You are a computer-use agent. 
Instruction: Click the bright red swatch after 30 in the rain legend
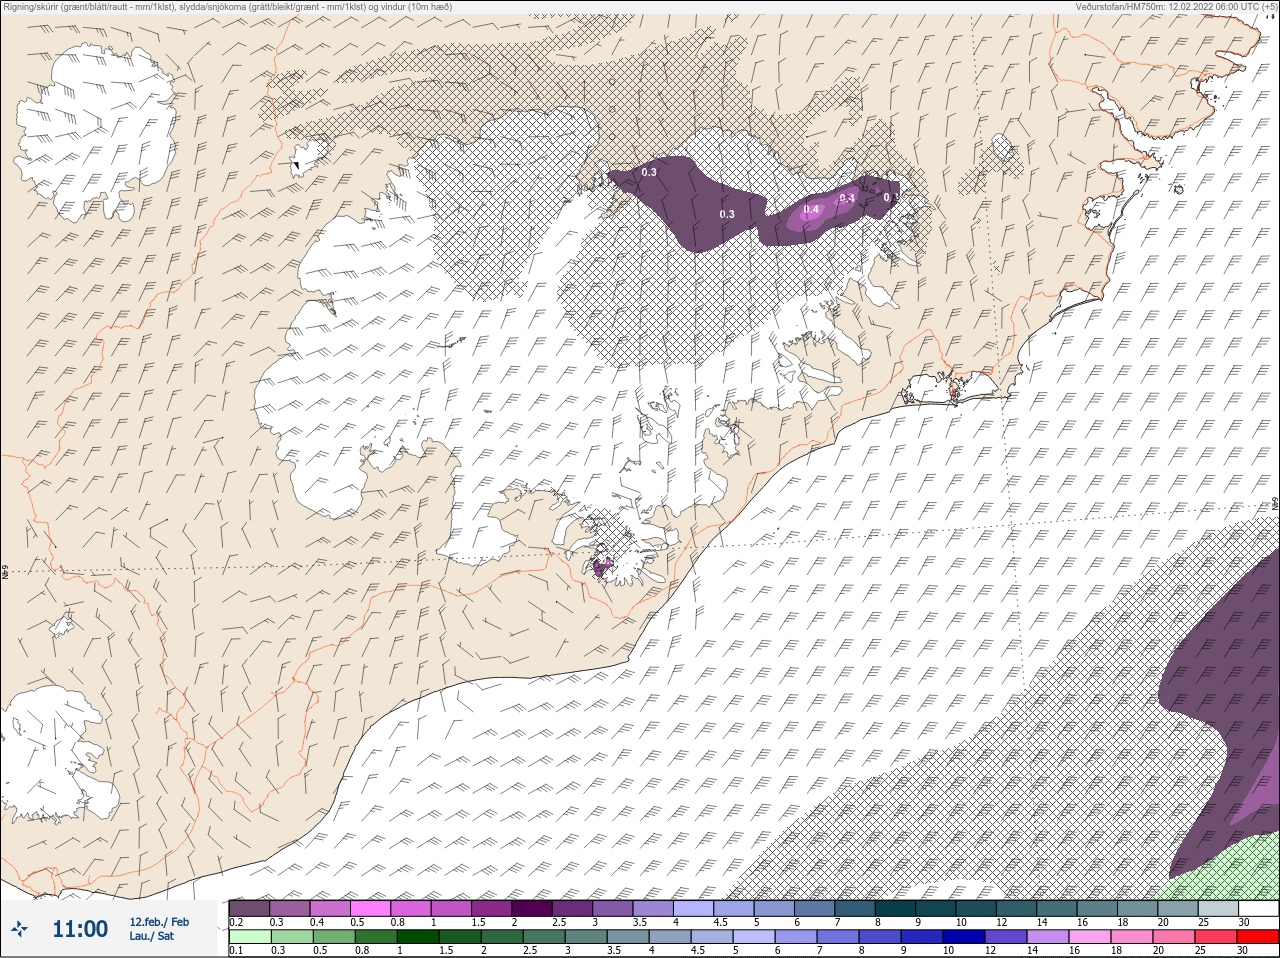coord(1258,938)
